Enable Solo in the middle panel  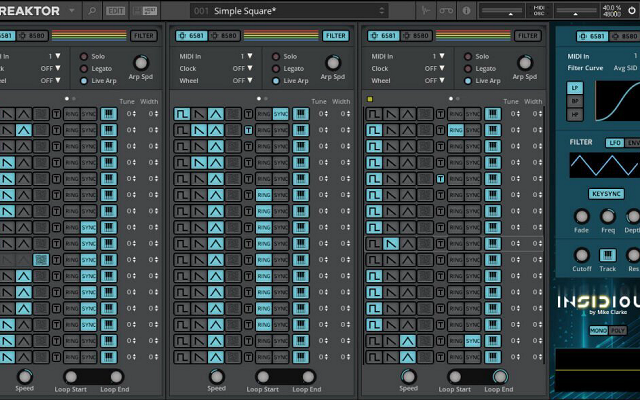[276, 57]
